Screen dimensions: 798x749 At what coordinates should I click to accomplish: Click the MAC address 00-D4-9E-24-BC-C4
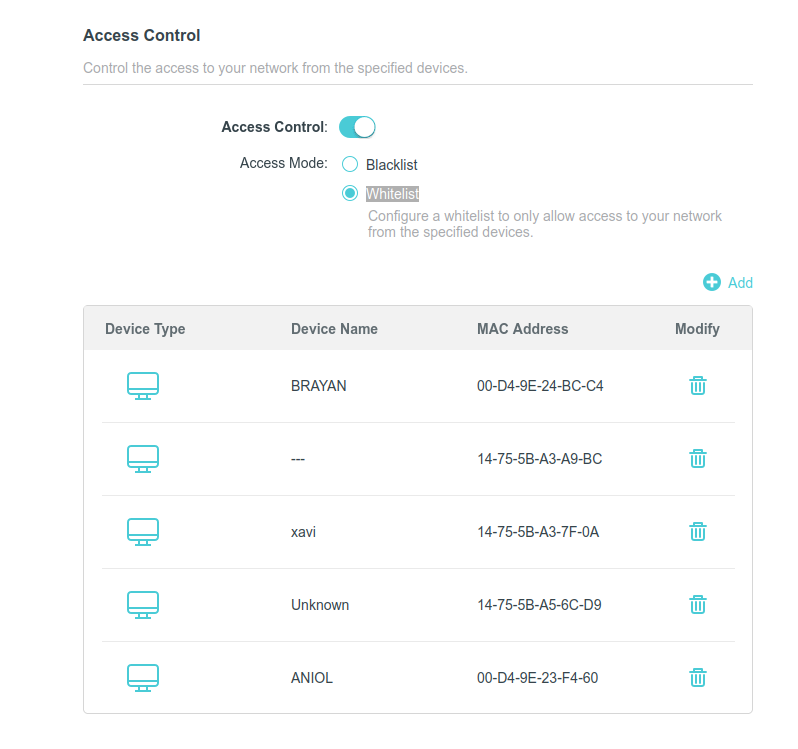tap(540, 386)
